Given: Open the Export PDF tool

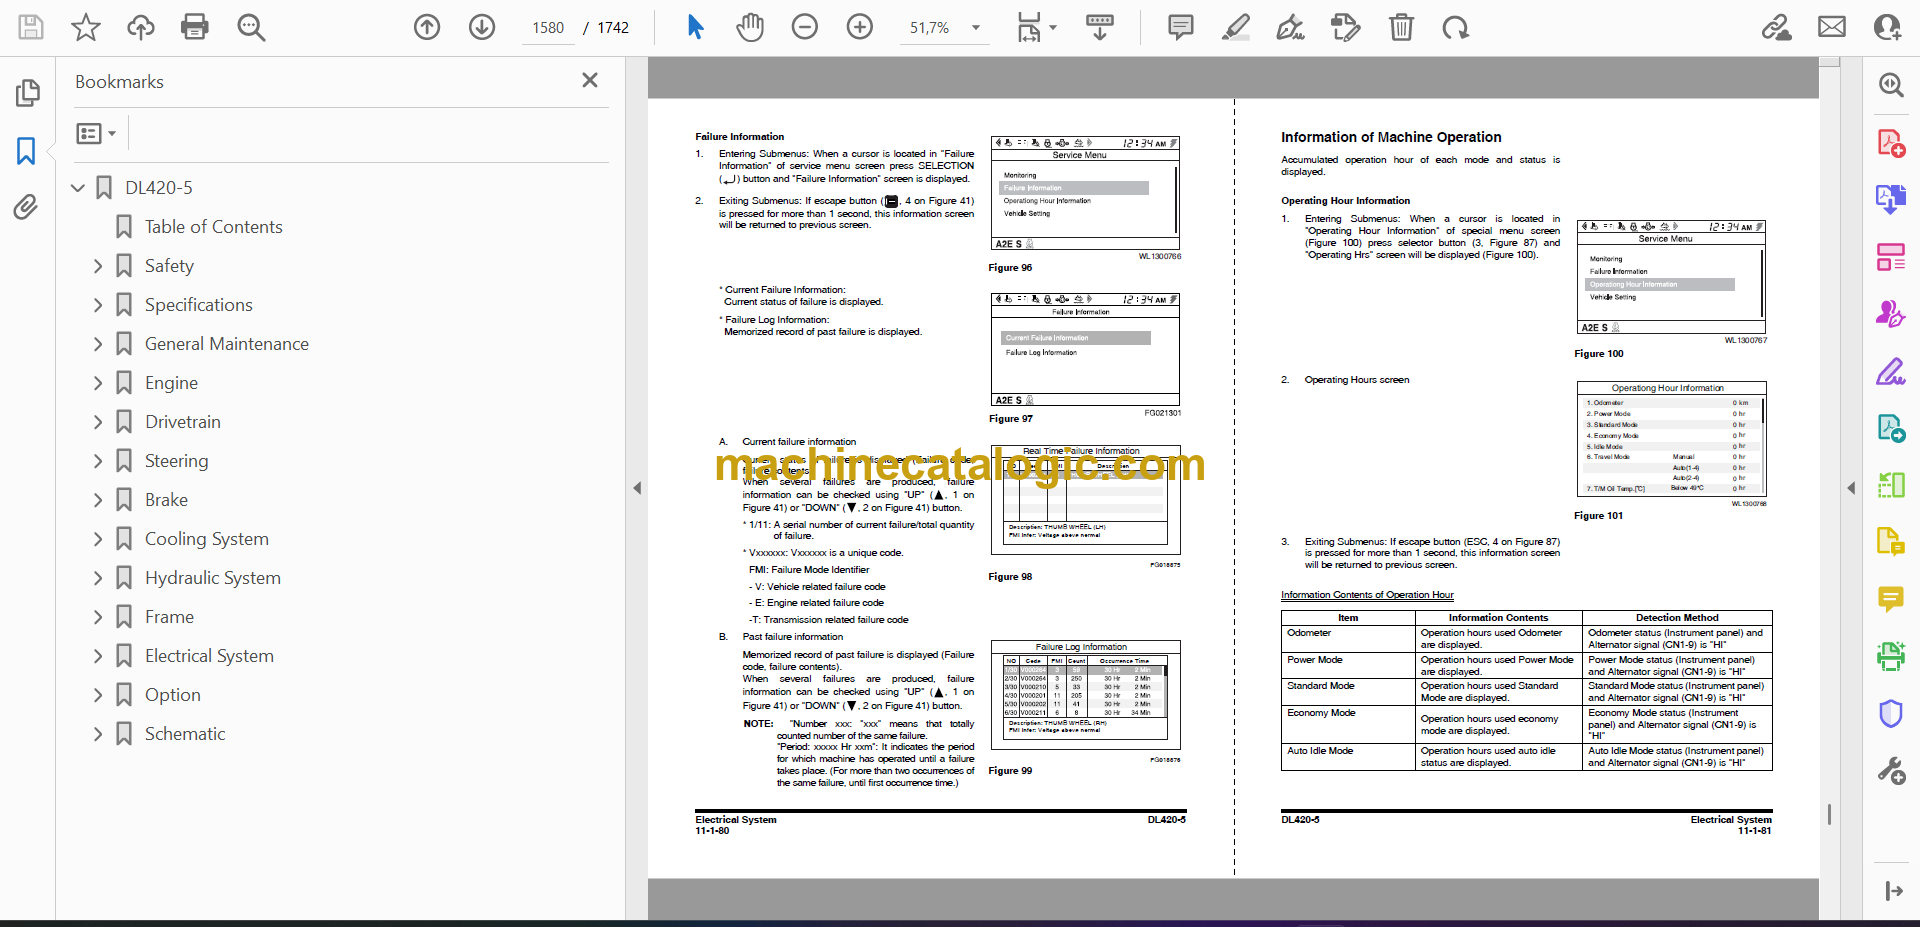Looking at the screenshot, I should click(x=1891, y=199).
